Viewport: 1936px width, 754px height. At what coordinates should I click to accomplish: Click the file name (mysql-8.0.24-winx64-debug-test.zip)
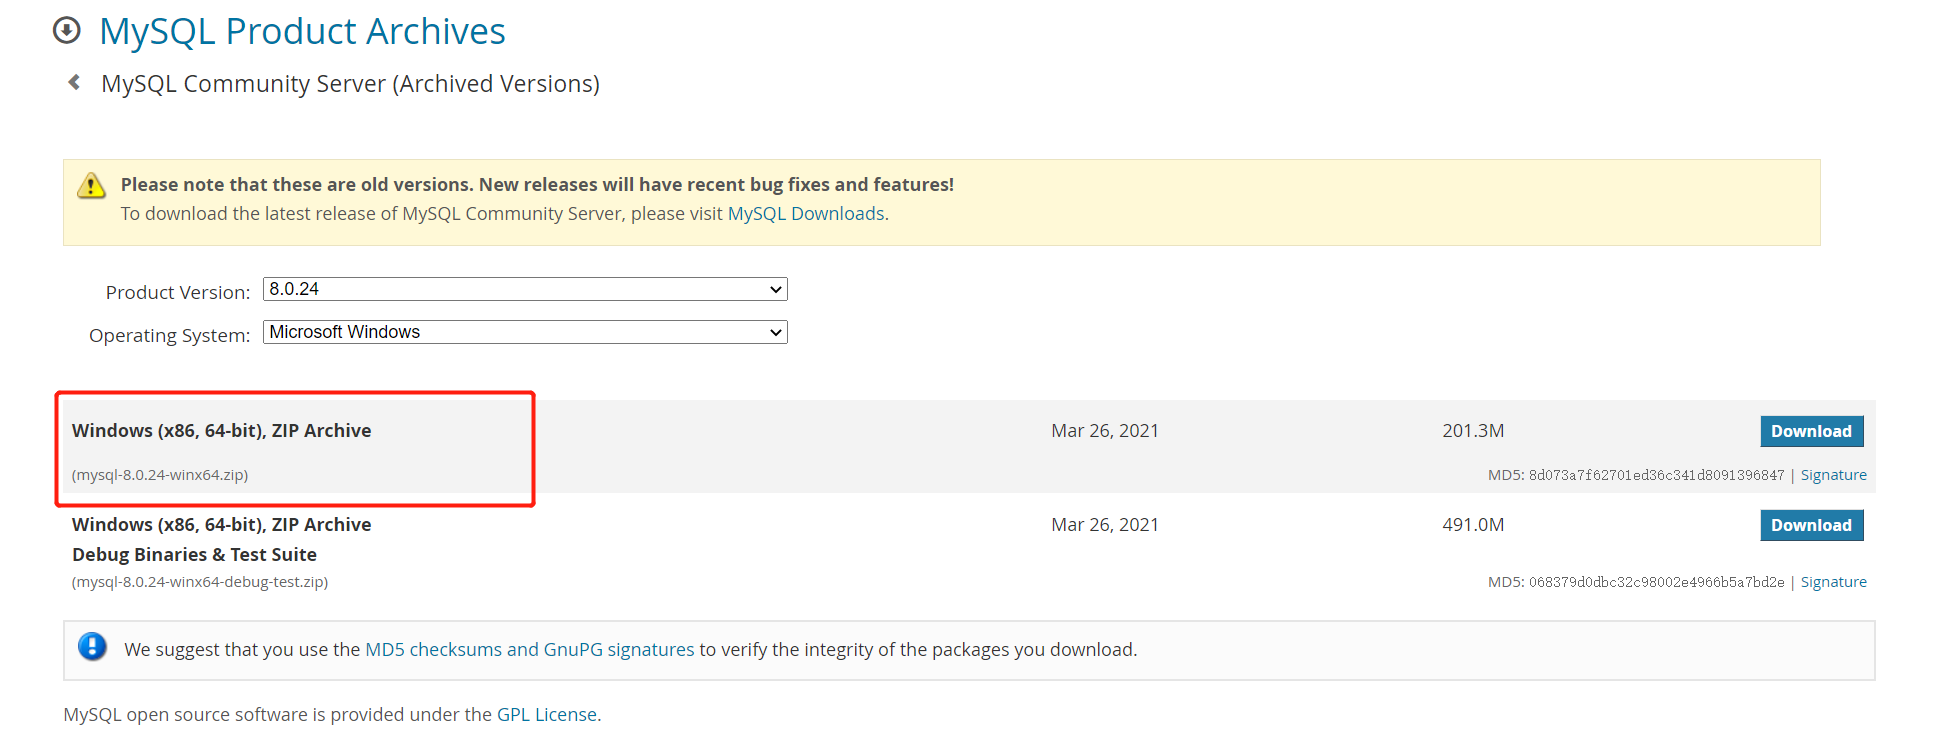[200, 582]
